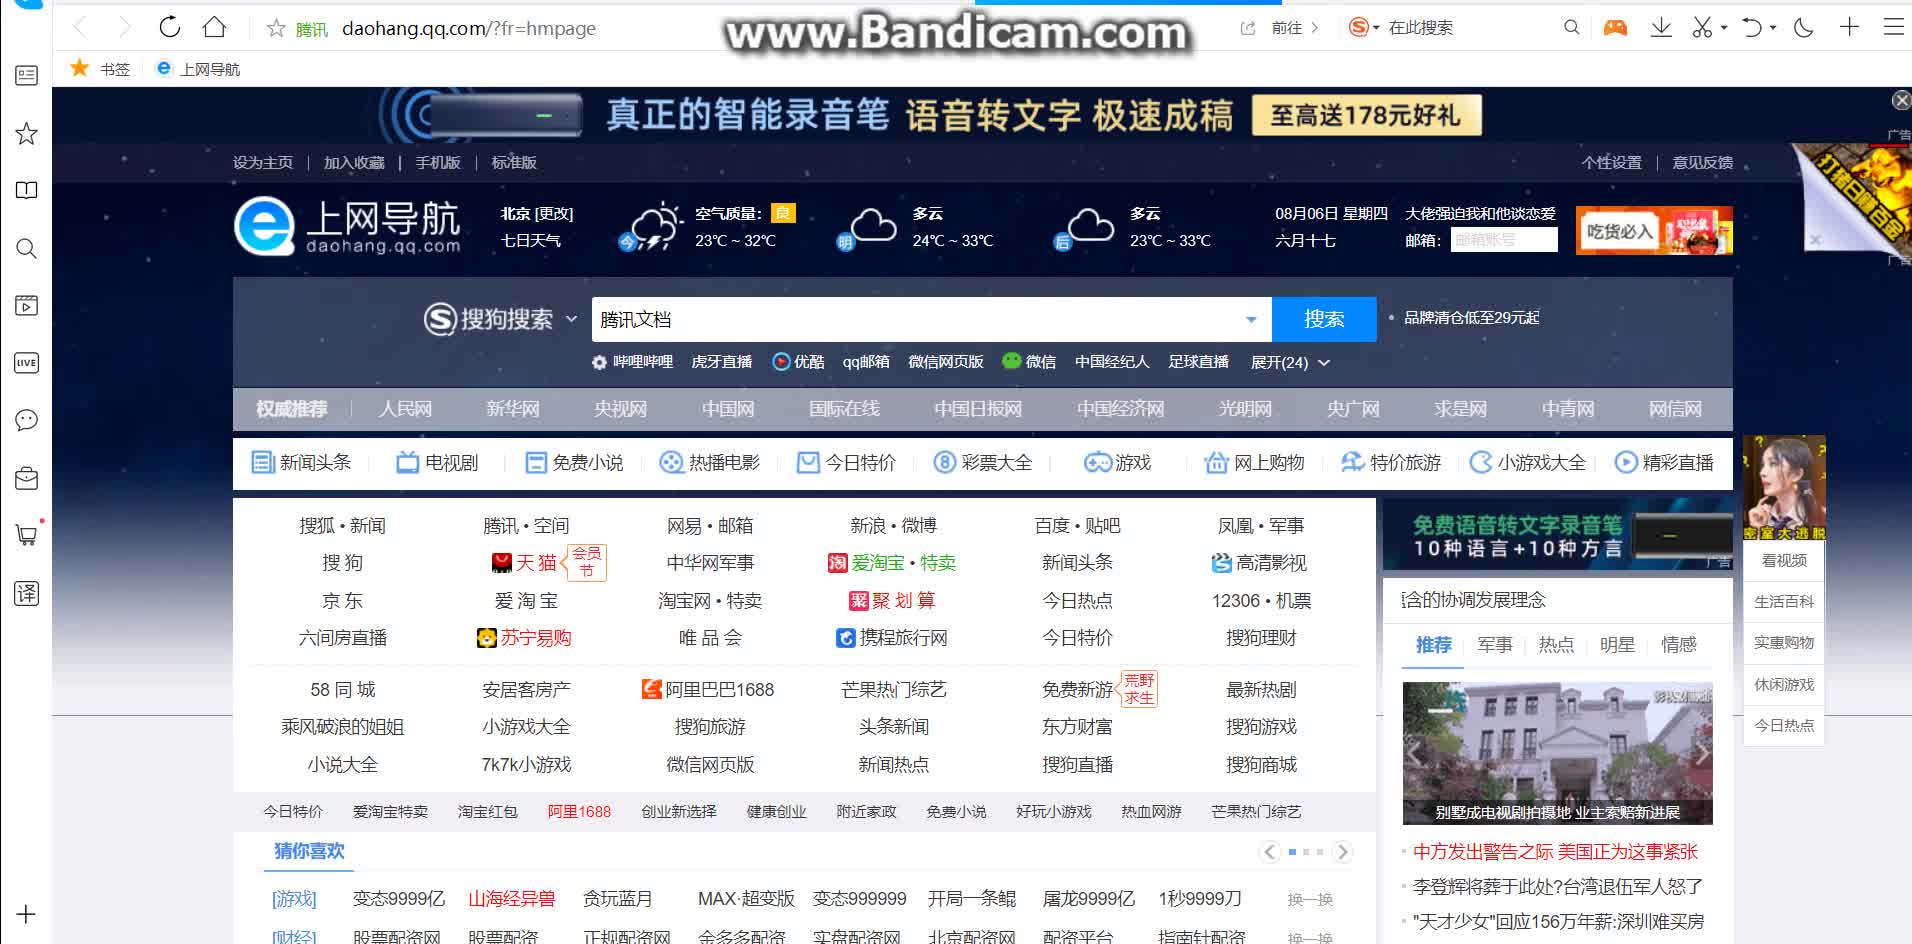
Task: Open sidebar LIVE icon
Action: click(x=27, y=363)
